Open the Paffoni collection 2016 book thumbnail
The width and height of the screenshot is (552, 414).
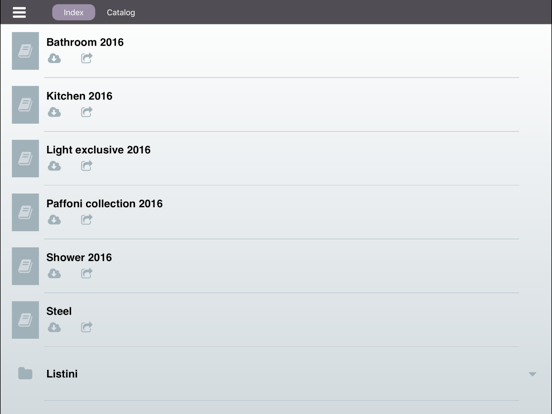[x=25, y=212]
